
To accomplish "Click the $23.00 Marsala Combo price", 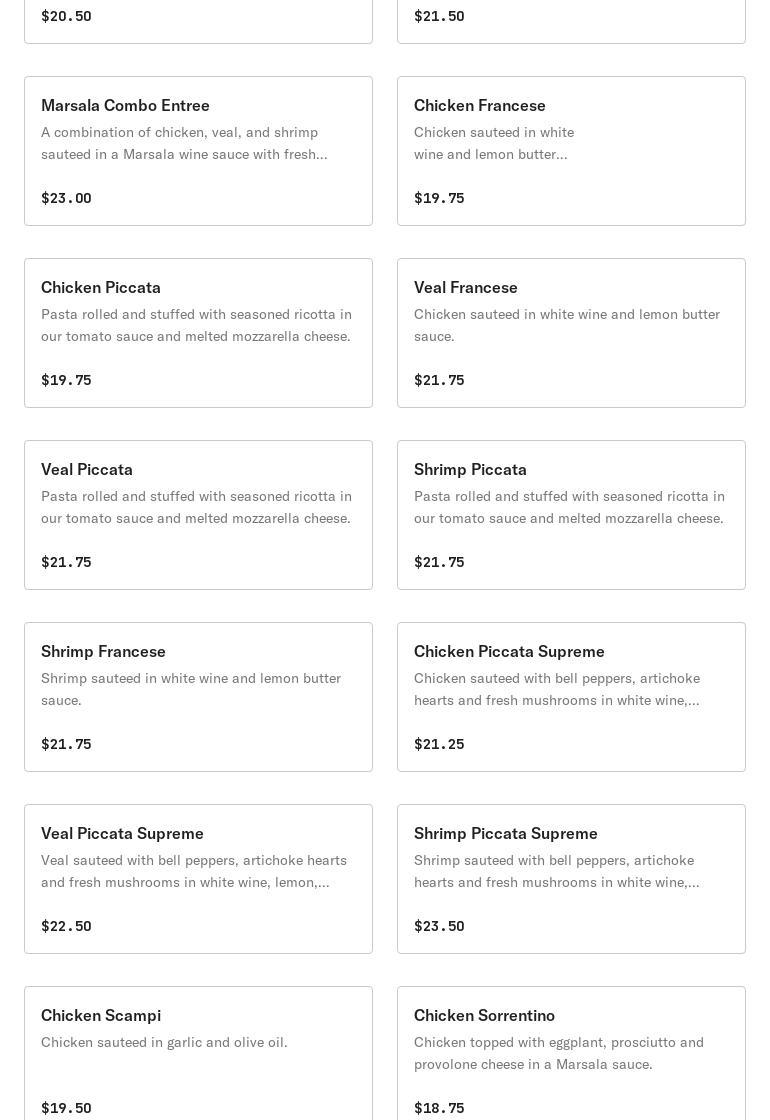I will click(x=66, y=198).
